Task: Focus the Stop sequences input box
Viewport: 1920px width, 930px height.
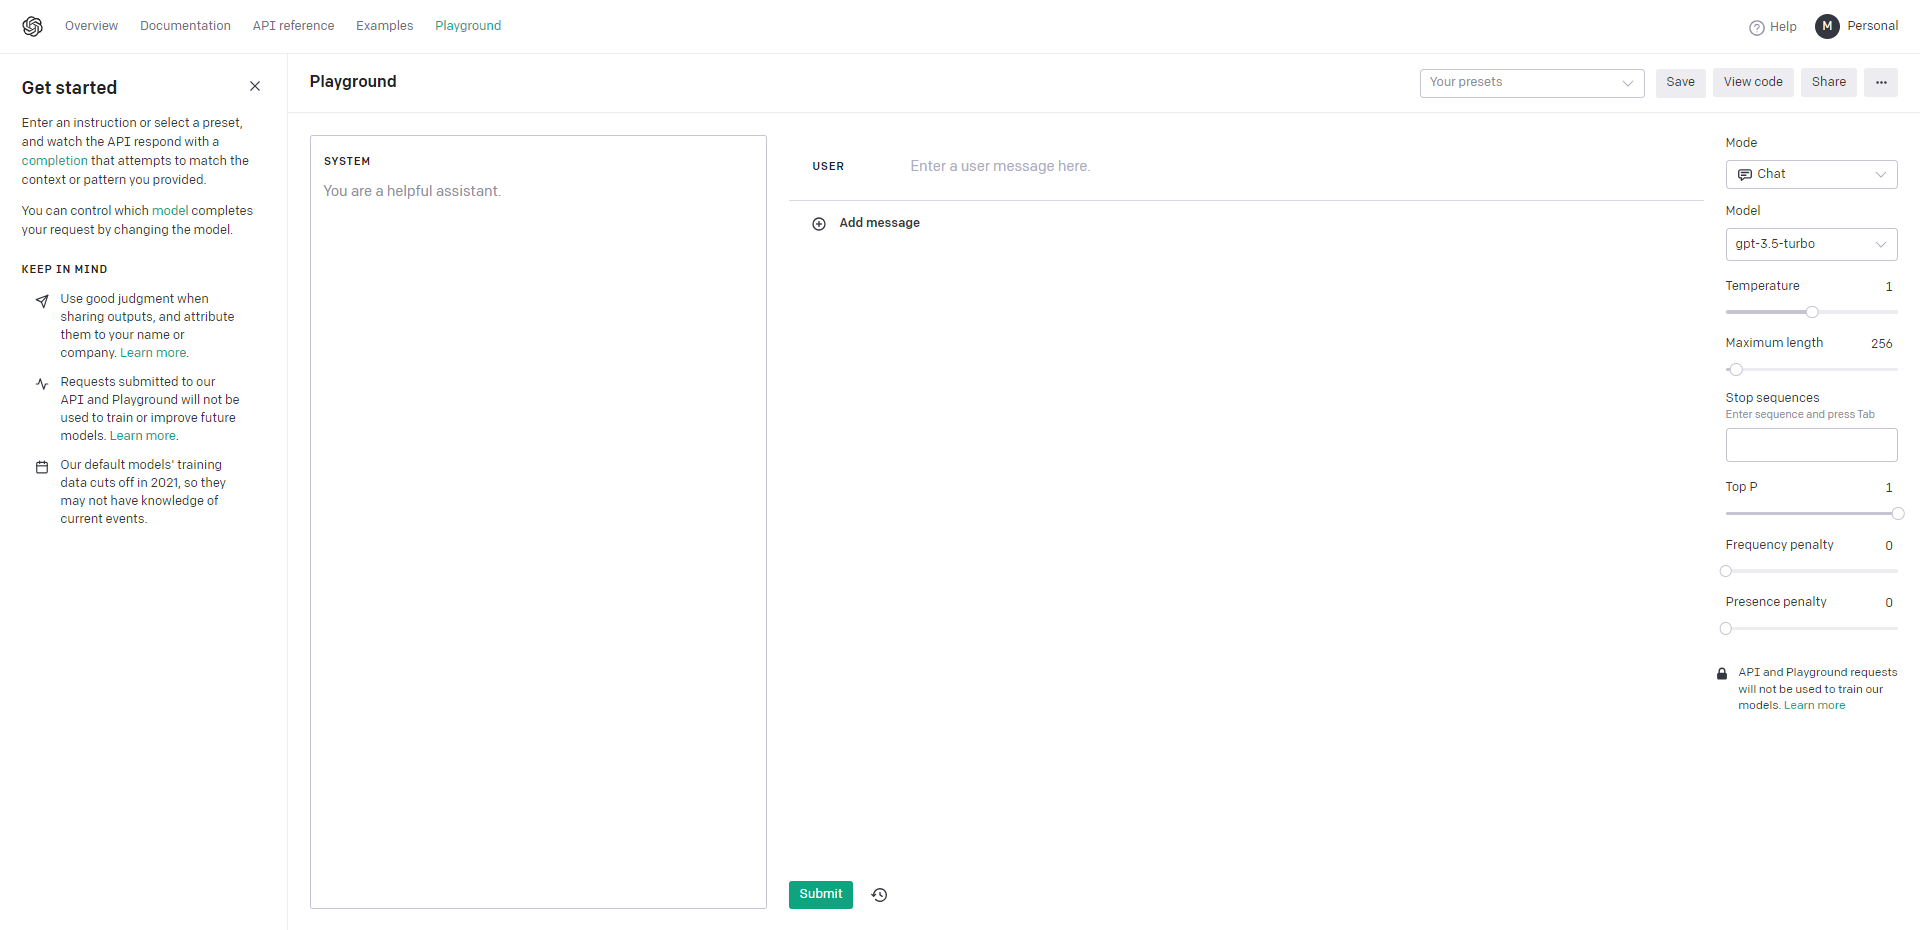Action: [1811, 445]
